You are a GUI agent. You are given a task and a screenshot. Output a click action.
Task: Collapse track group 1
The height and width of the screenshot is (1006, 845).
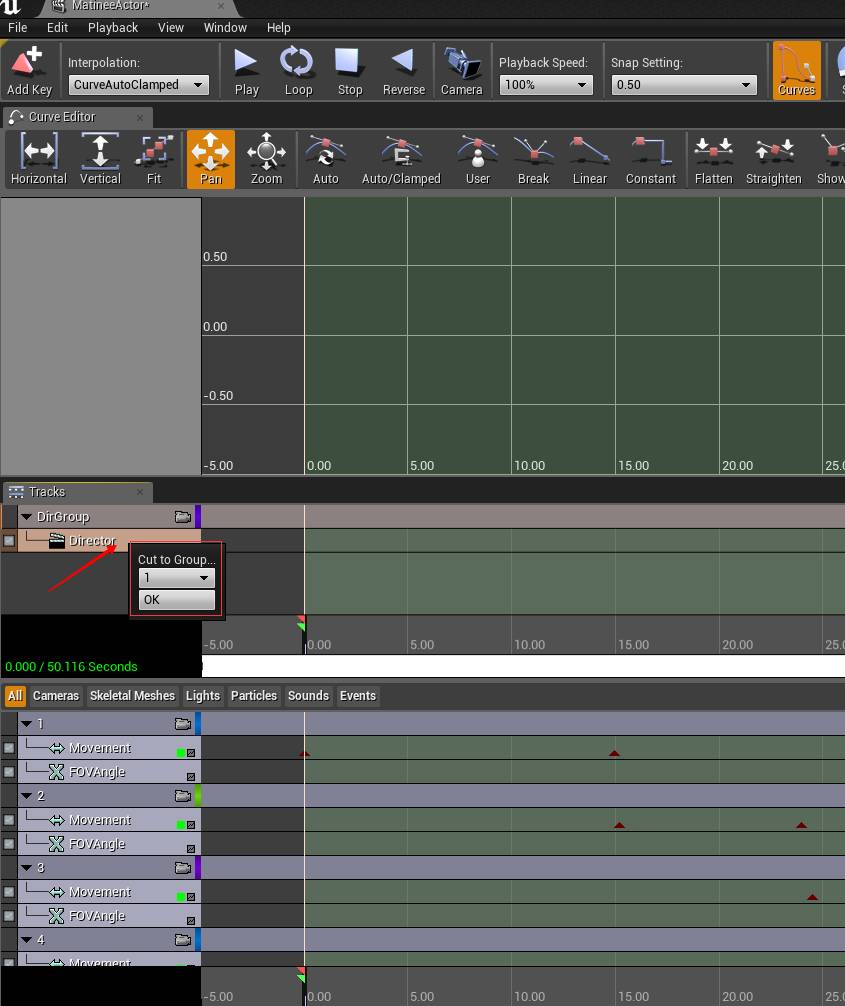[x=26, y=724]
